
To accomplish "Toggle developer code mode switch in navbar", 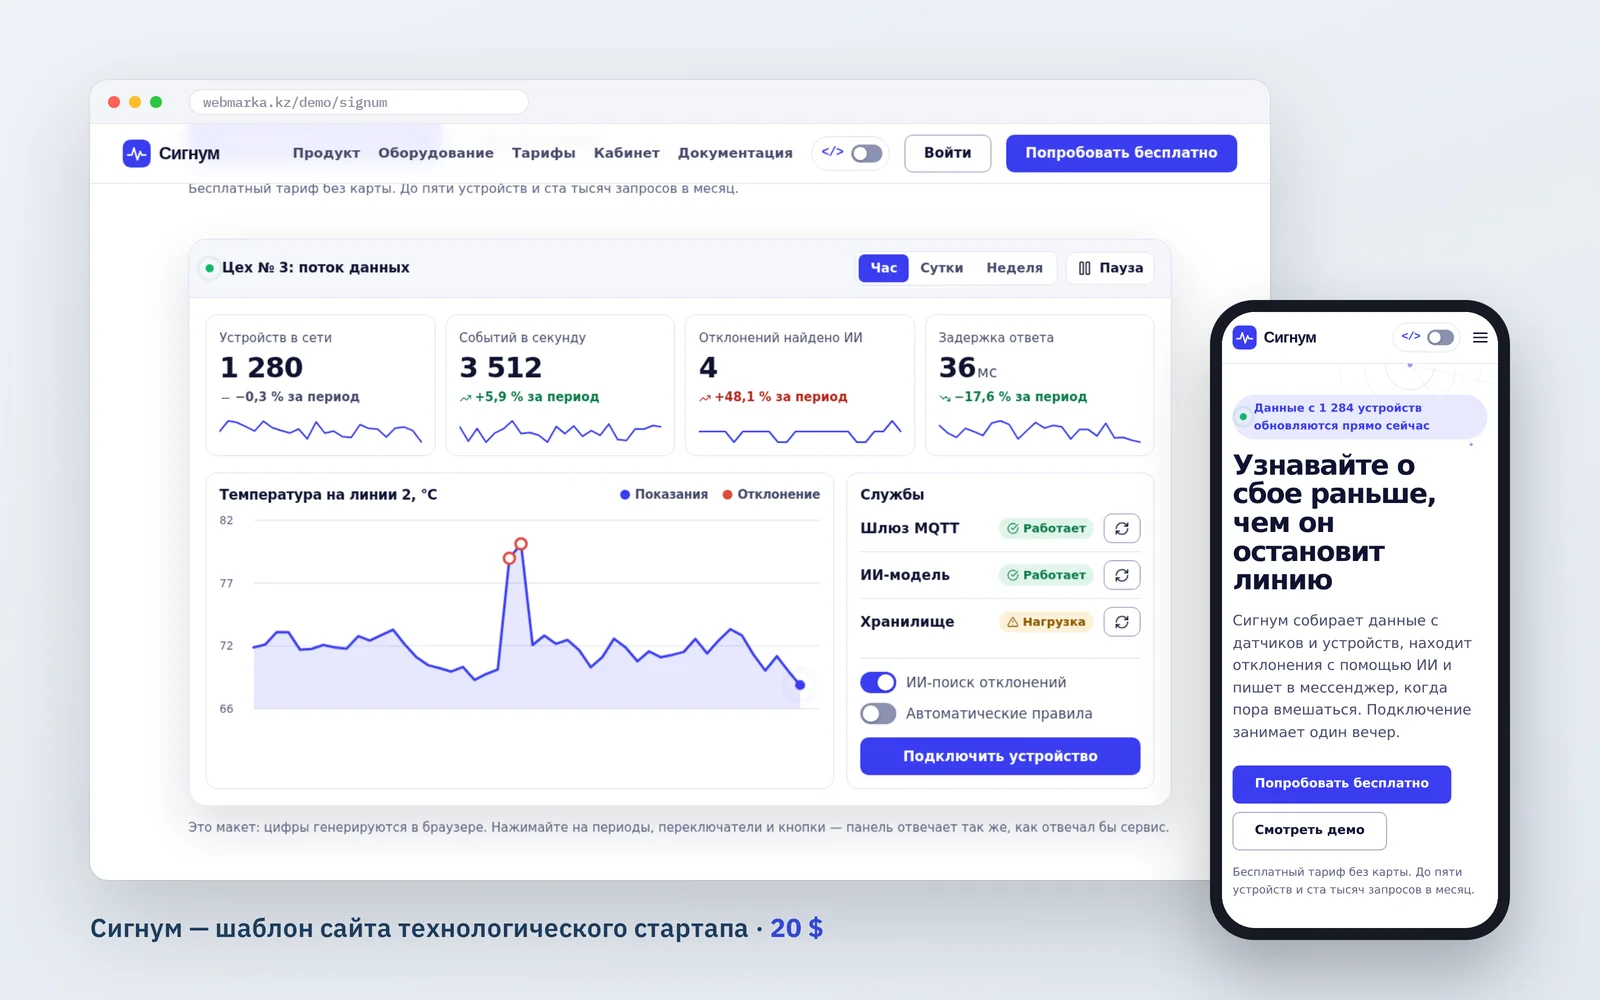I will tap(867, 154).
